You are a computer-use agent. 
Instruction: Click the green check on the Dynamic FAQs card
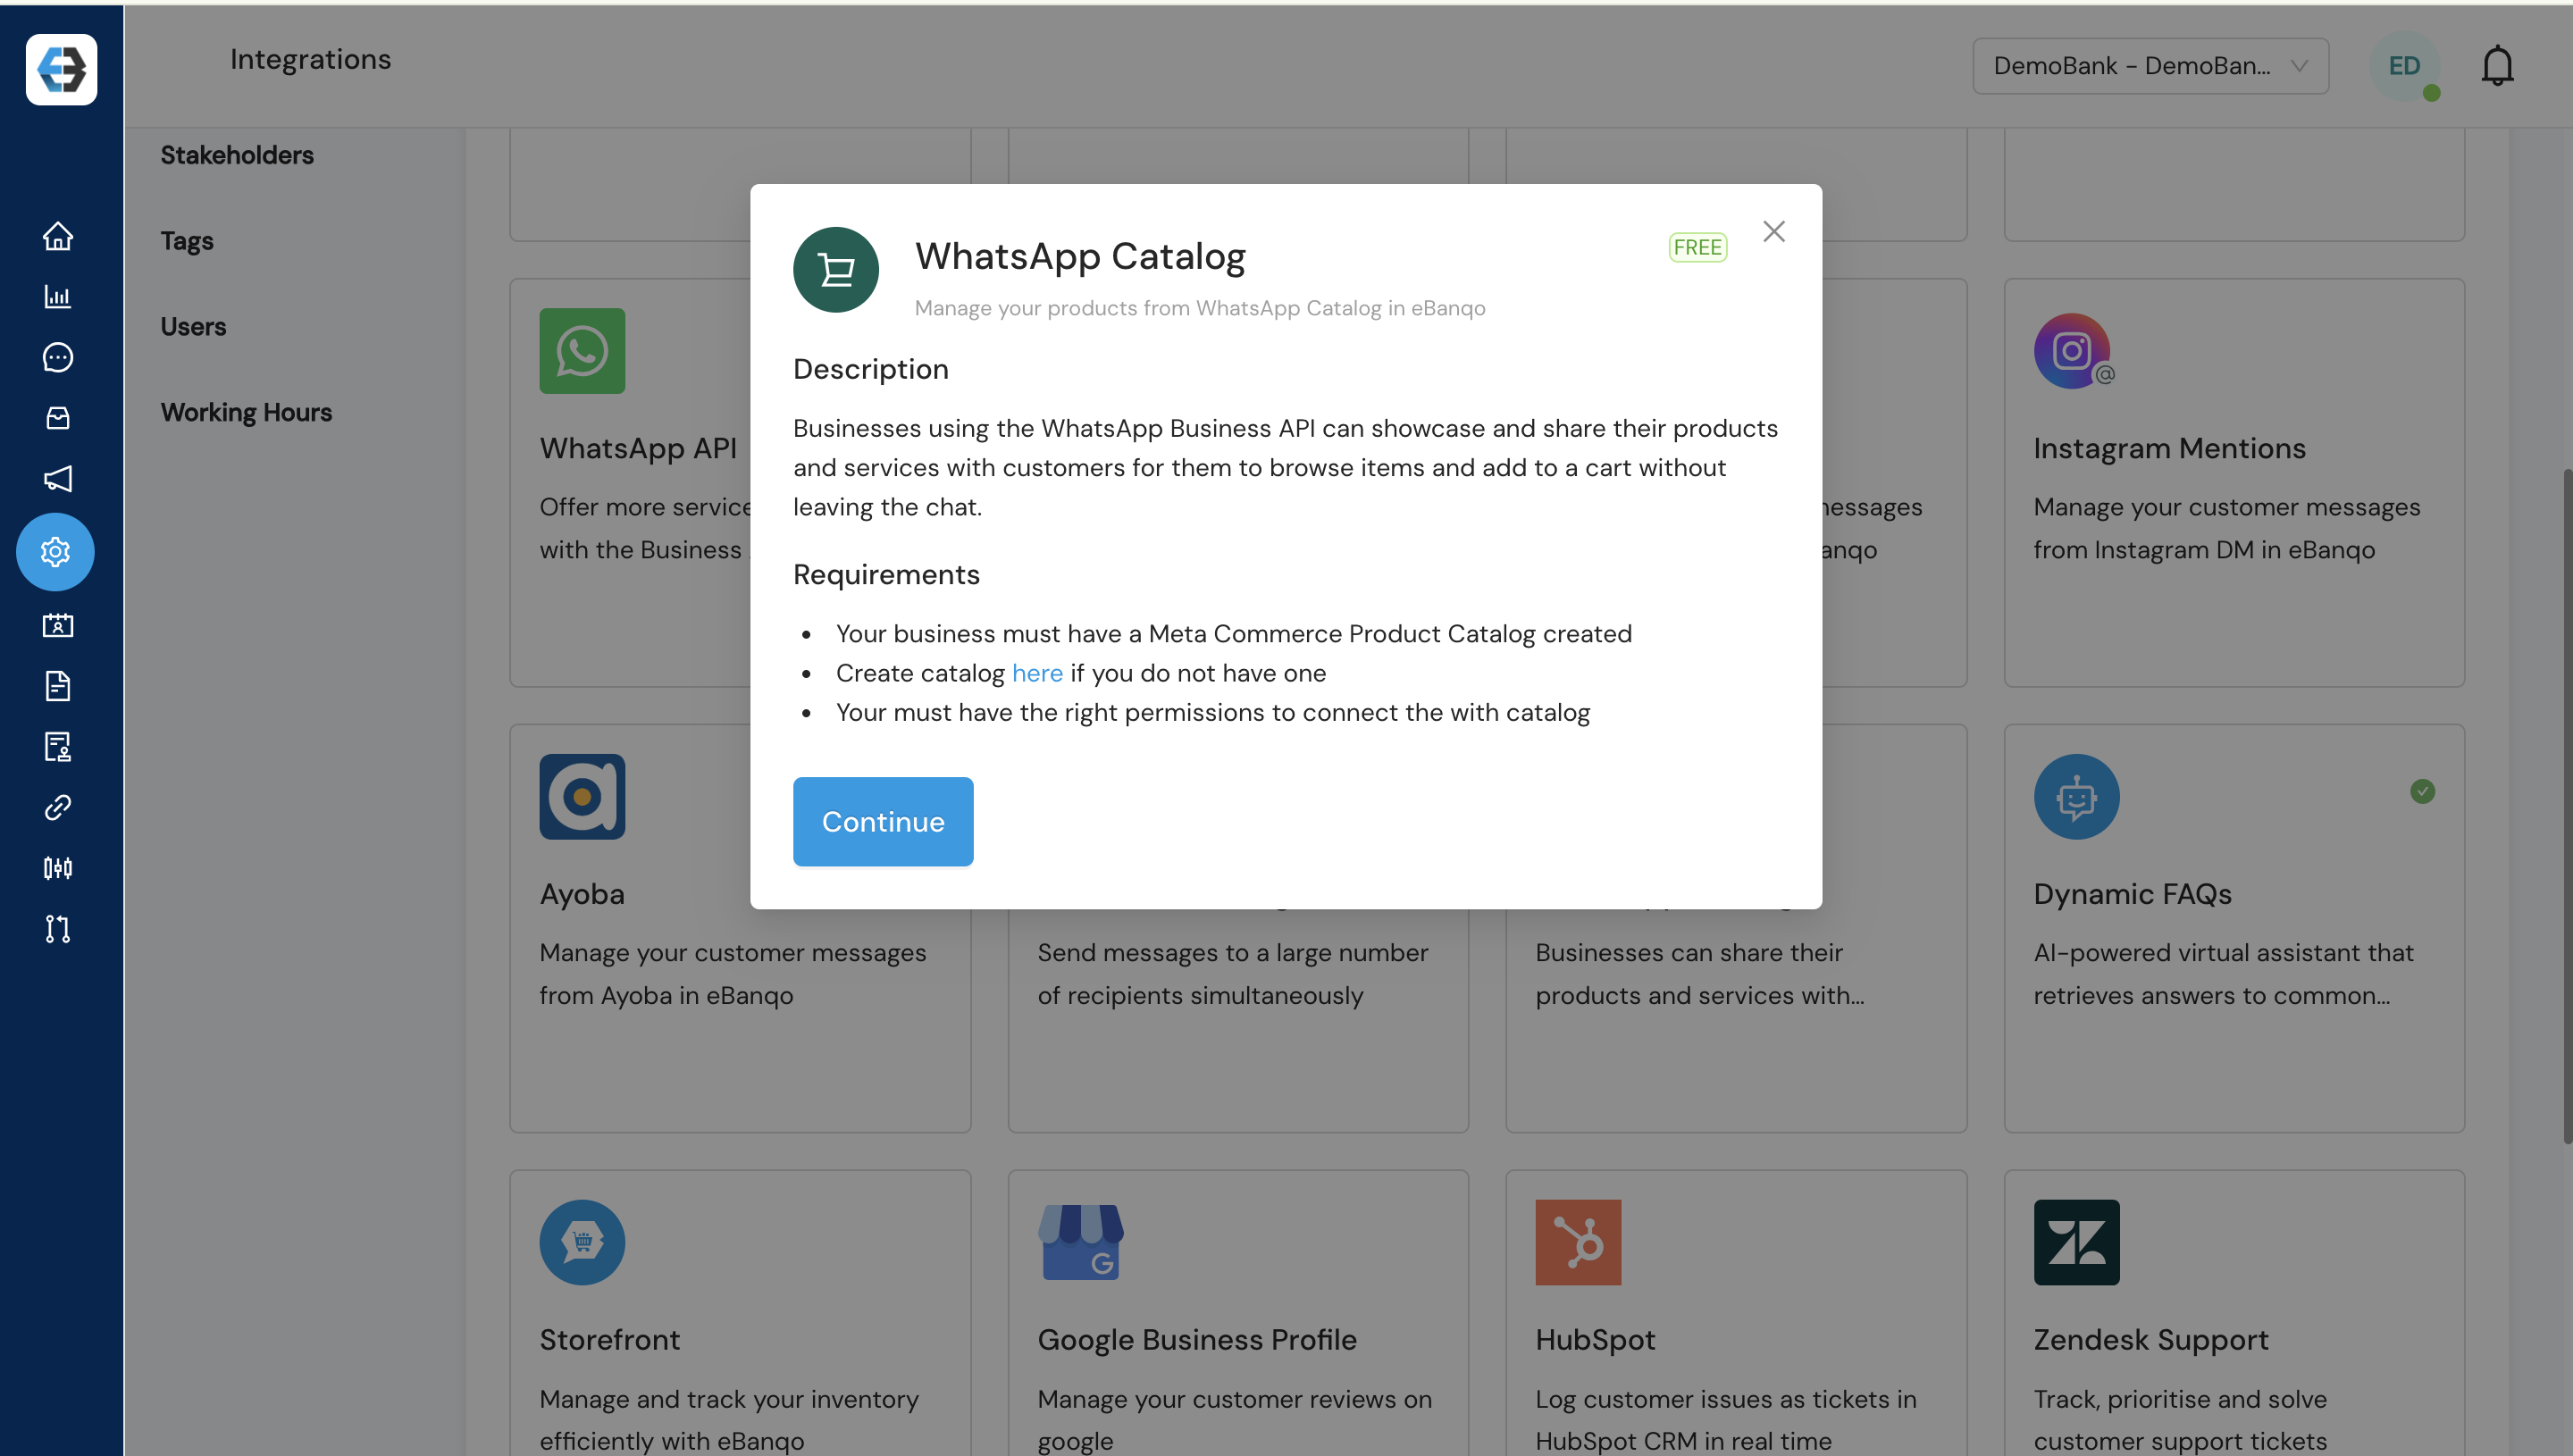point(2422,791)
